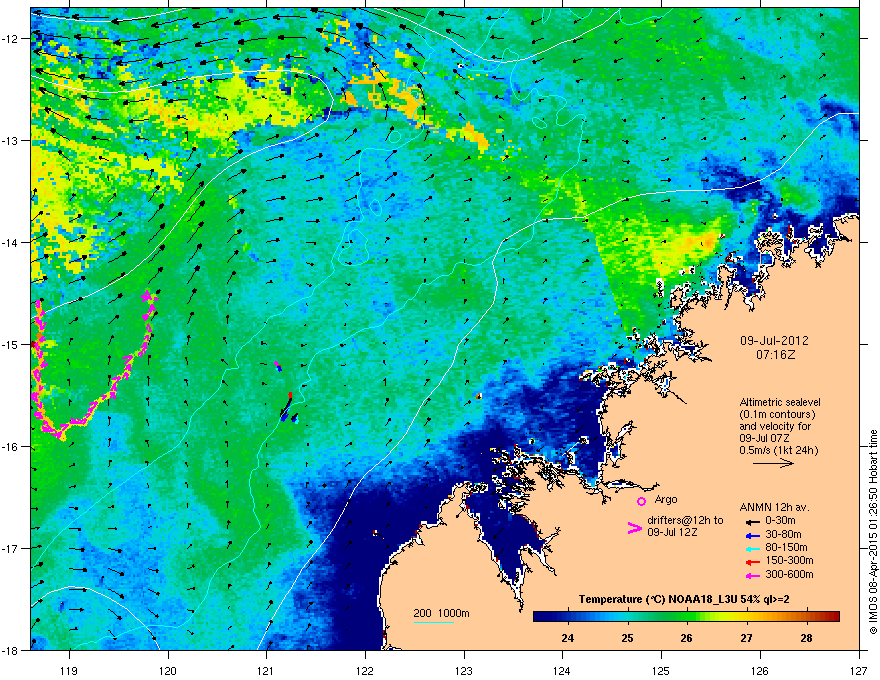Click the blue 30-80m ANMN arrow

point(753,535)
